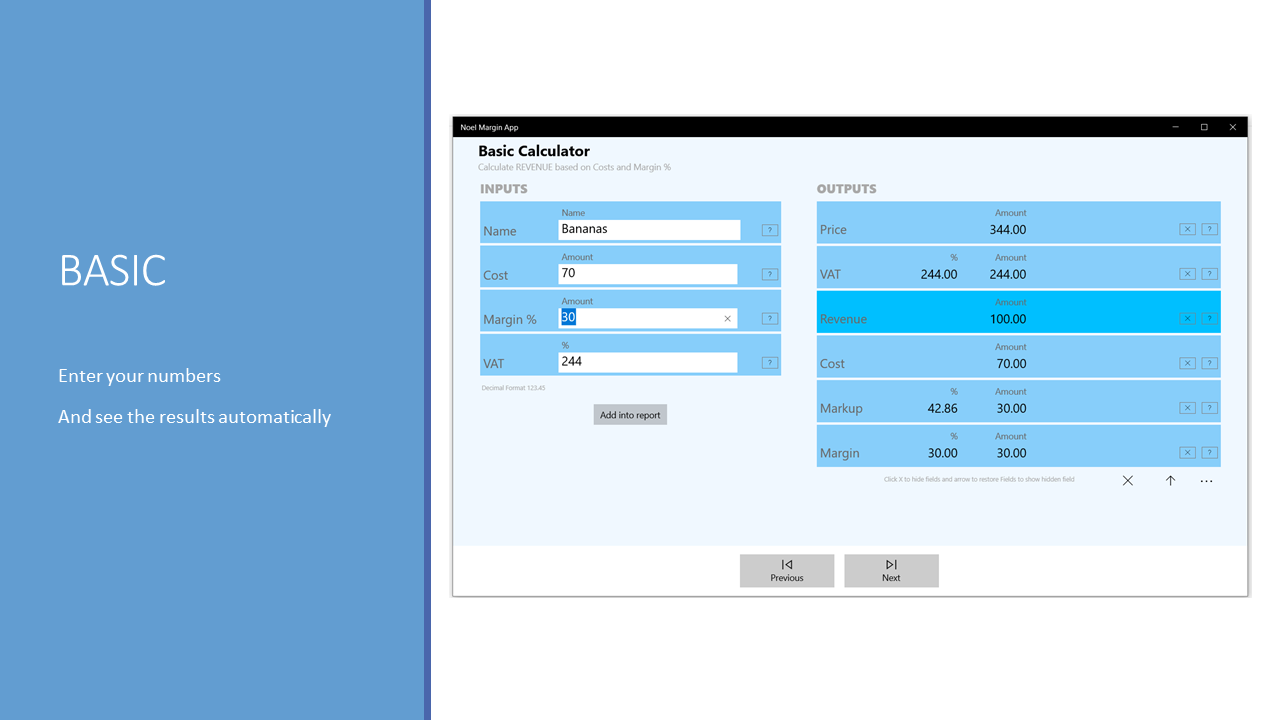Image resolution: width=1280 pixels, height=720 pixels.
Task: Maximize the Noel Margin App window
Action: click(x=1204, y=127)
